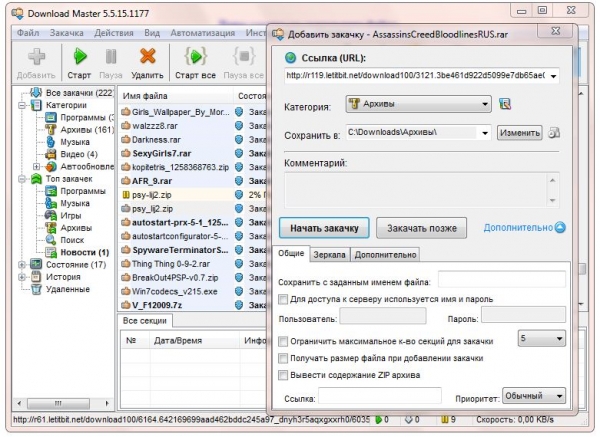The image size is (600, 437).
Task: Select Игры under Топ закачек
Action: 71,215
